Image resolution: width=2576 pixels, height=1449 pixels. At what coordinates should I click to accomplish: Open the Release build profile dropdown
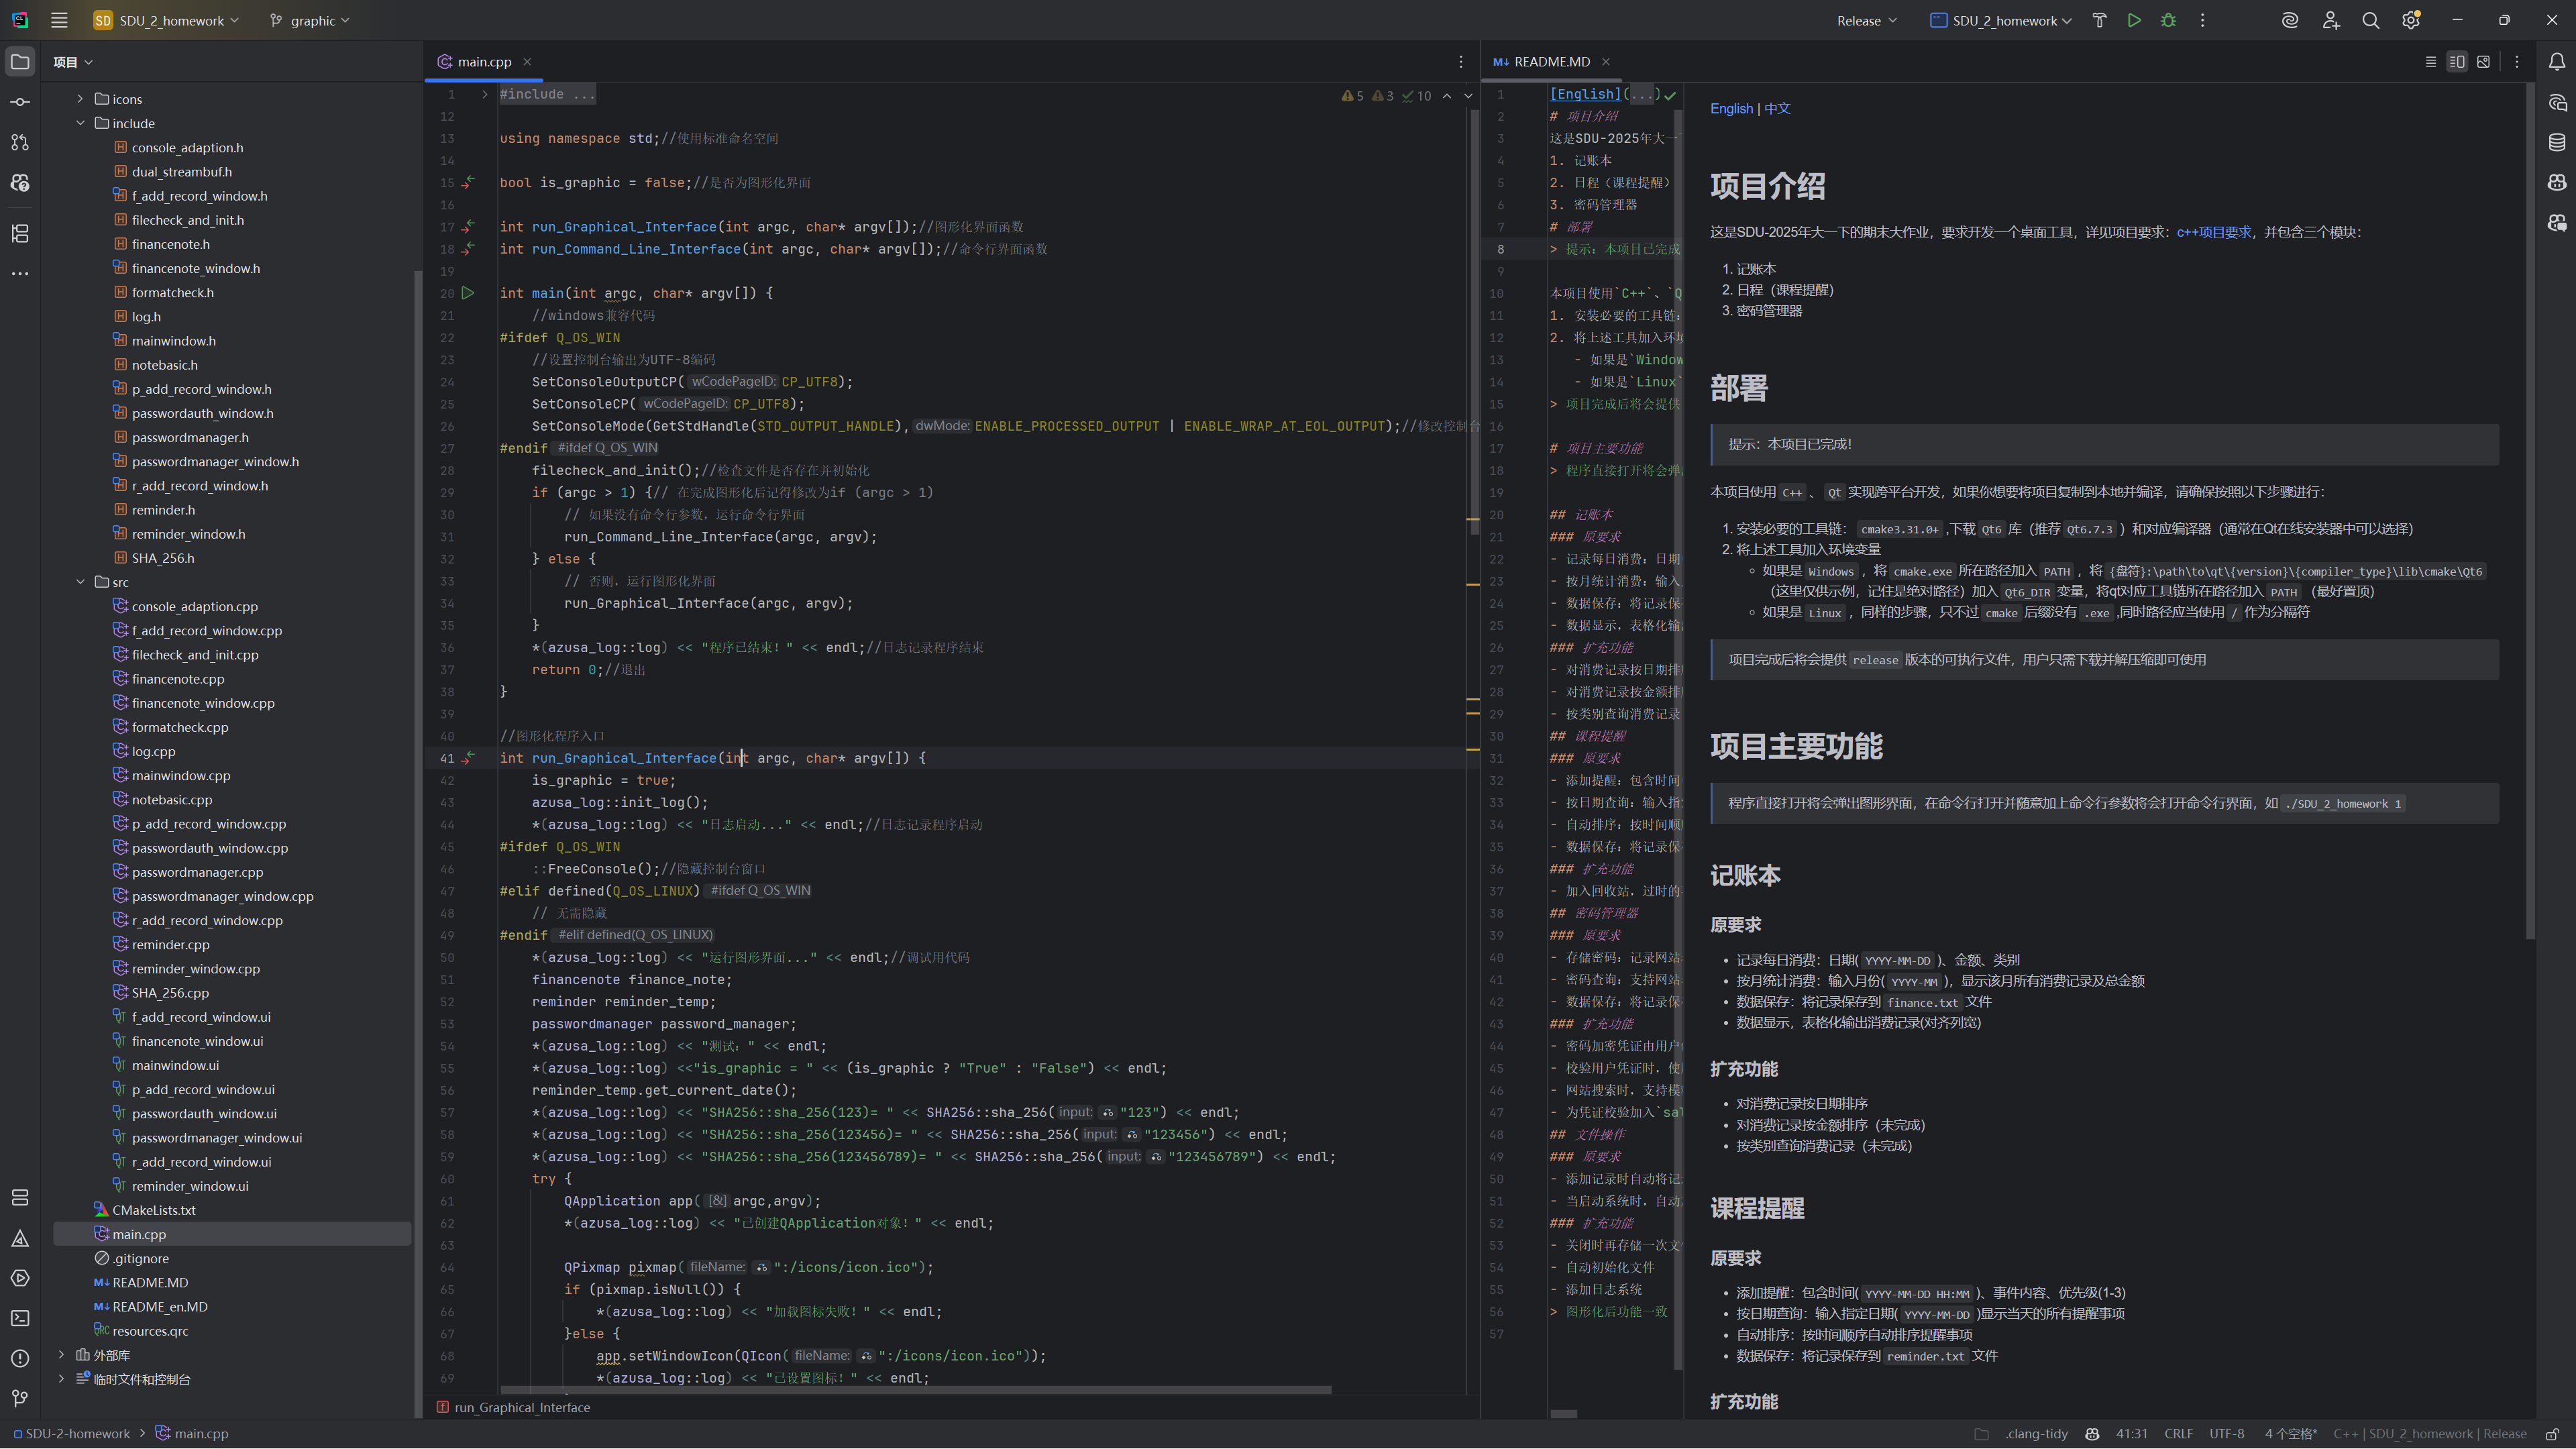pyautogui.click(x=1866, y=20)
